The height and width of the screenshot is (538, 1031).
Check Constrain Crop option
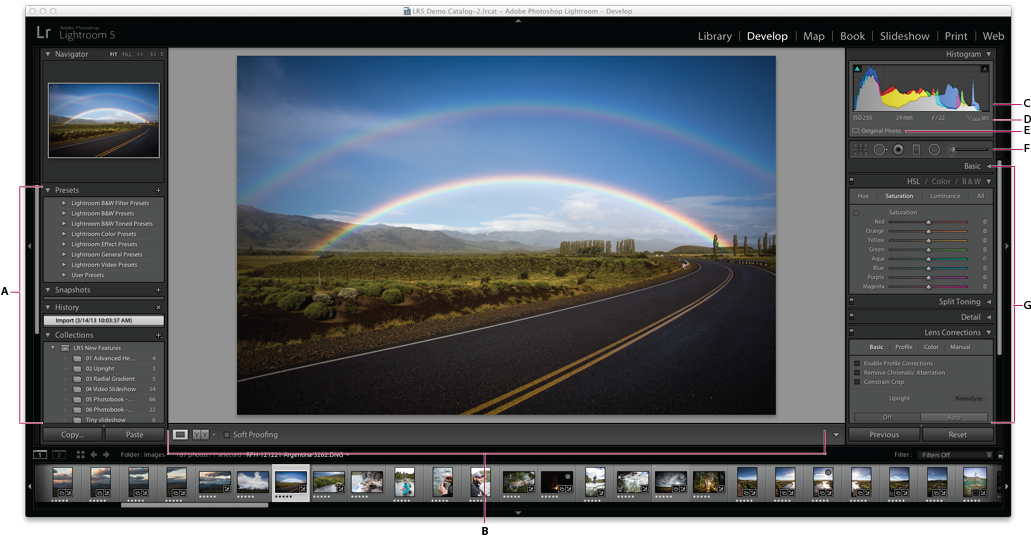point(857,381)
